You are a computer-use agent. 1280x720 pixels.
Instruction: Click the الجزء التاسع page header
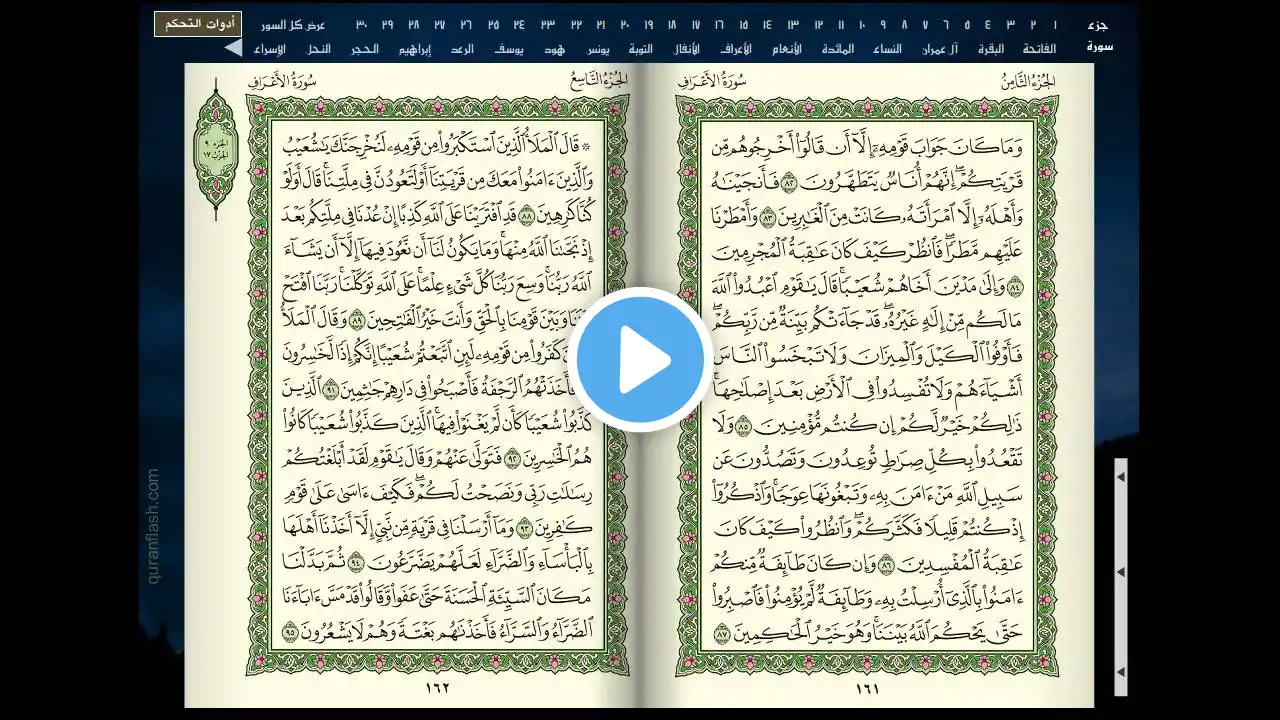pos(600,80)
